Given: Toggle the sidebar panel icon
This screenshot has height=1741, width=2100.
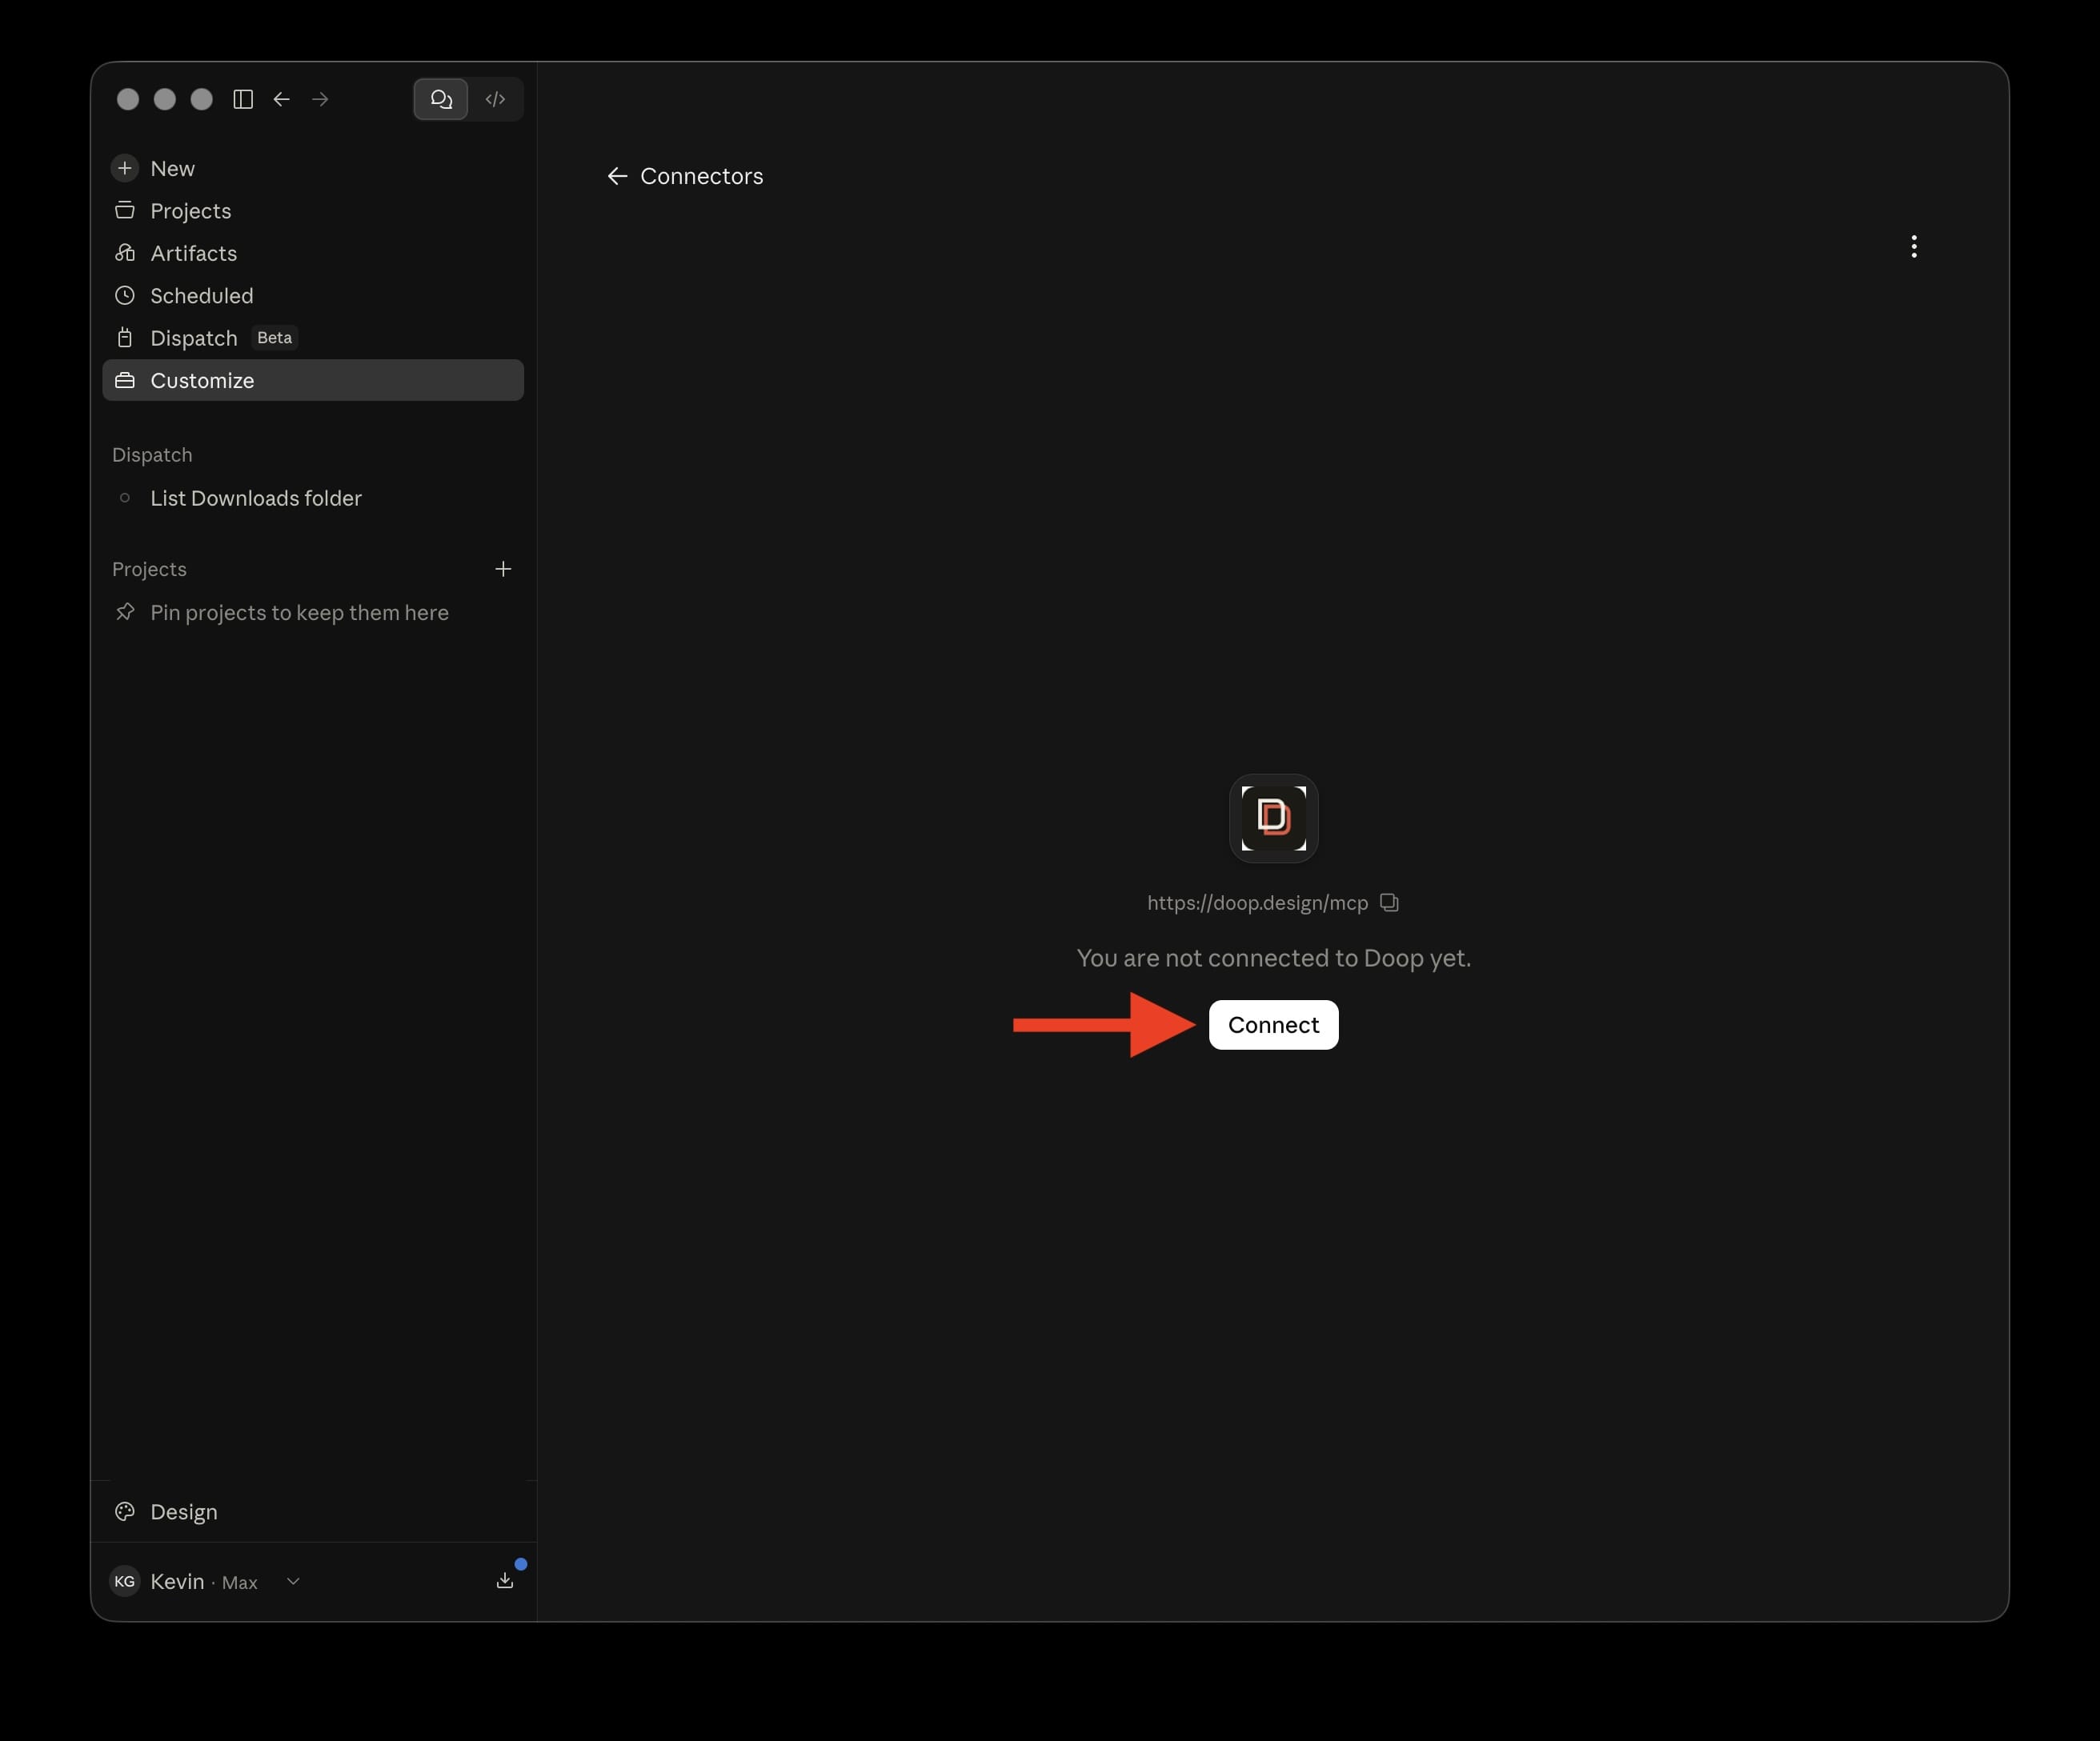Looking at the screenshot, I should click(243, 99).
